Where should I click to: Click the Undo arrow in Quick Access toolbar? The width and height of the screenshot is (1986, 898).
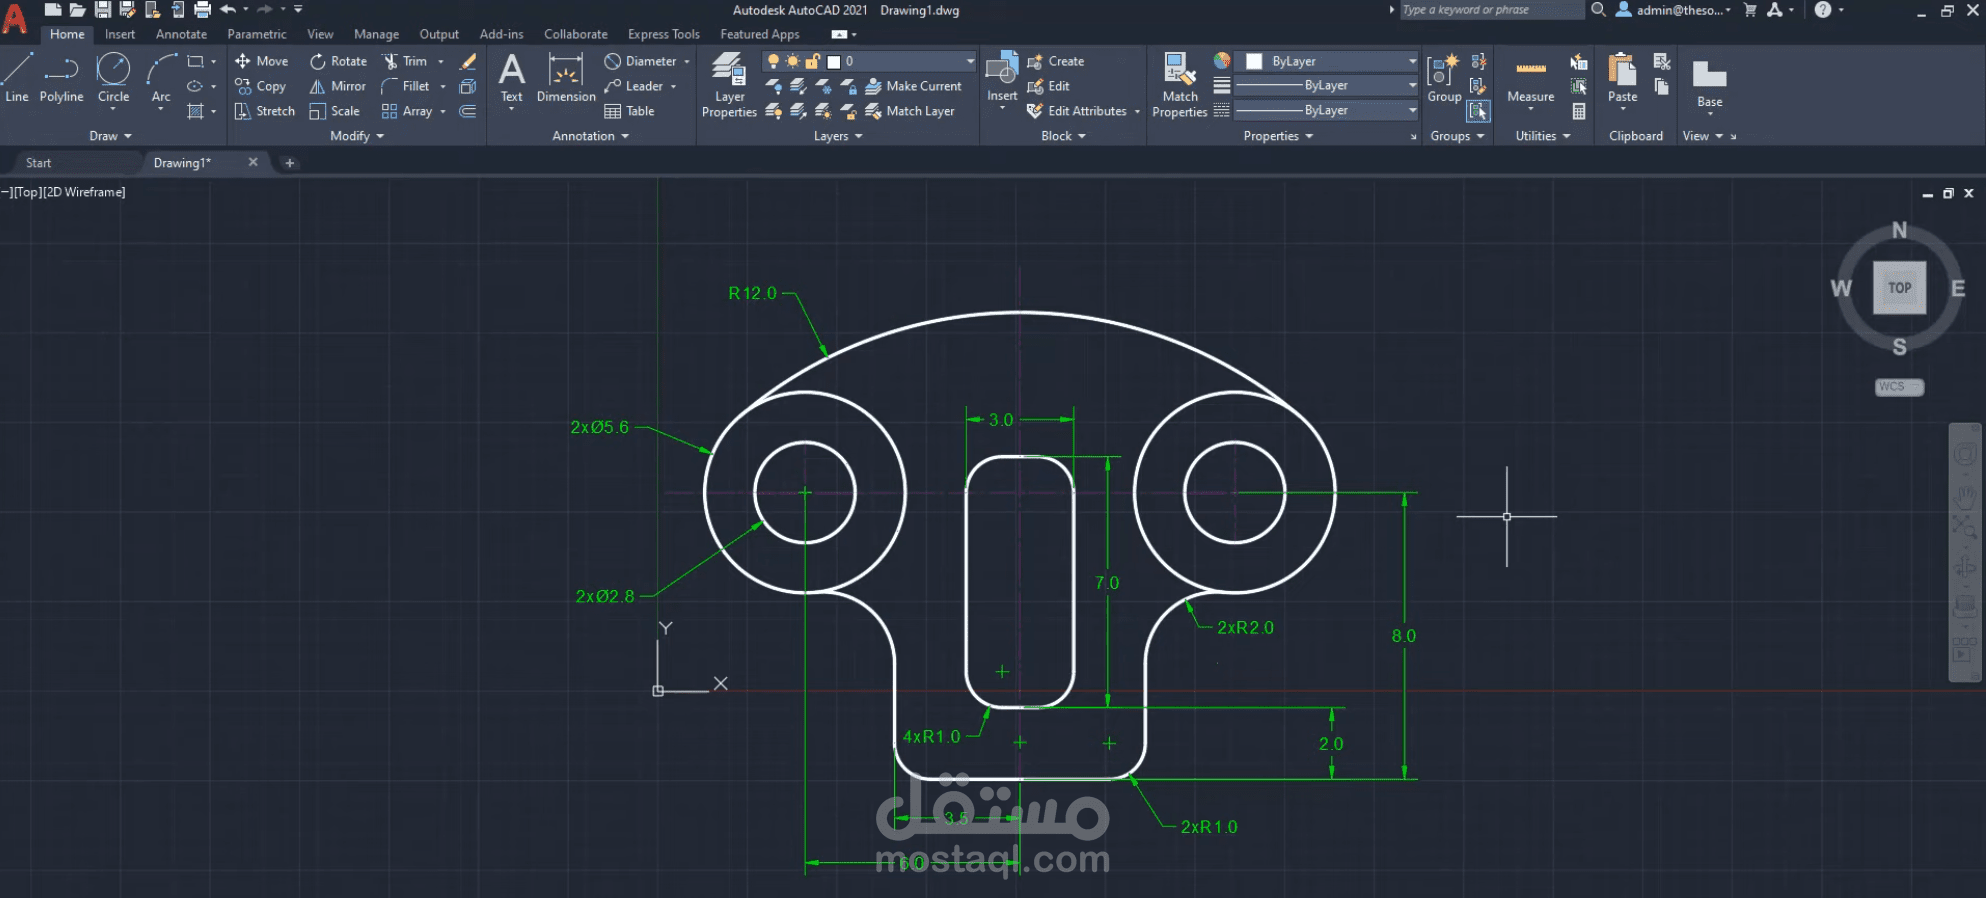[x=228, y=10]
